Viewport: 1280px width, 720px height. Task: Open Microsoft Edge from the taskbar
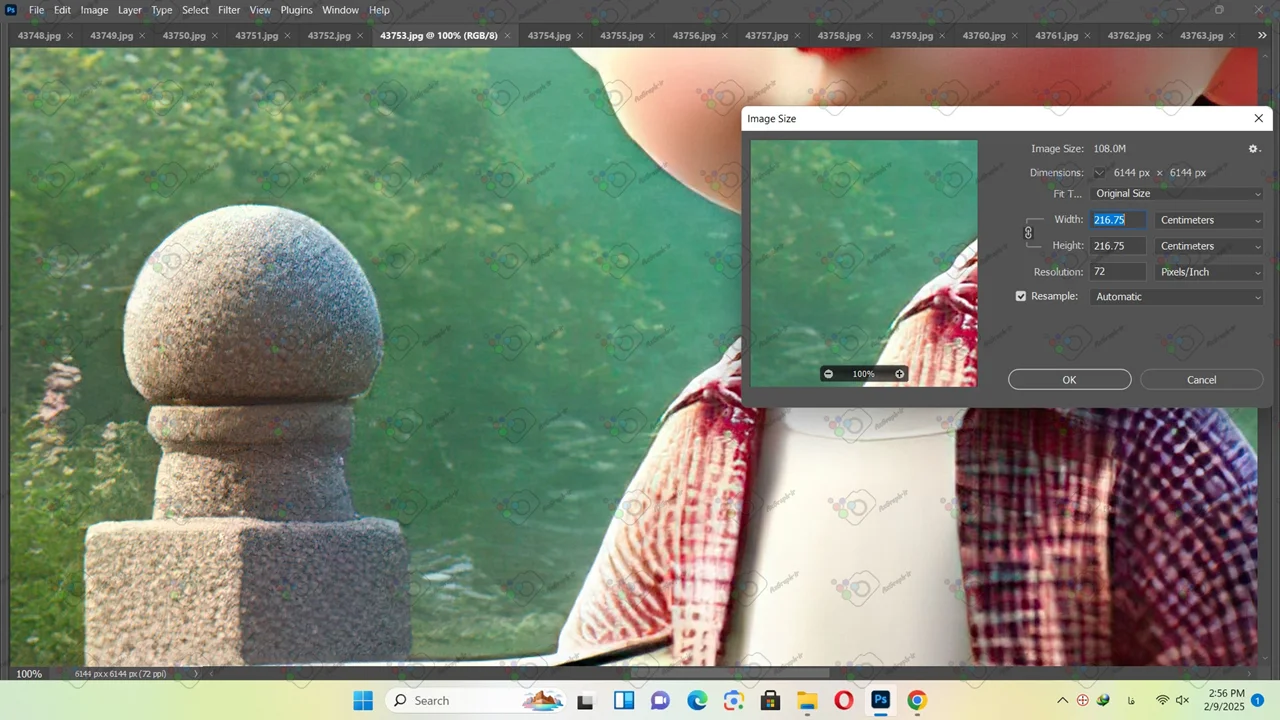(697, 701)
